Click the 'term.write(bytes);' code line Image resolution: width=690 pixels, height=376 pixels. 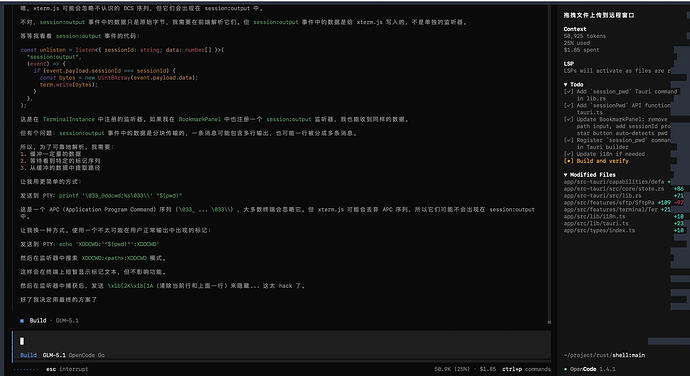(x=69, y=85)
